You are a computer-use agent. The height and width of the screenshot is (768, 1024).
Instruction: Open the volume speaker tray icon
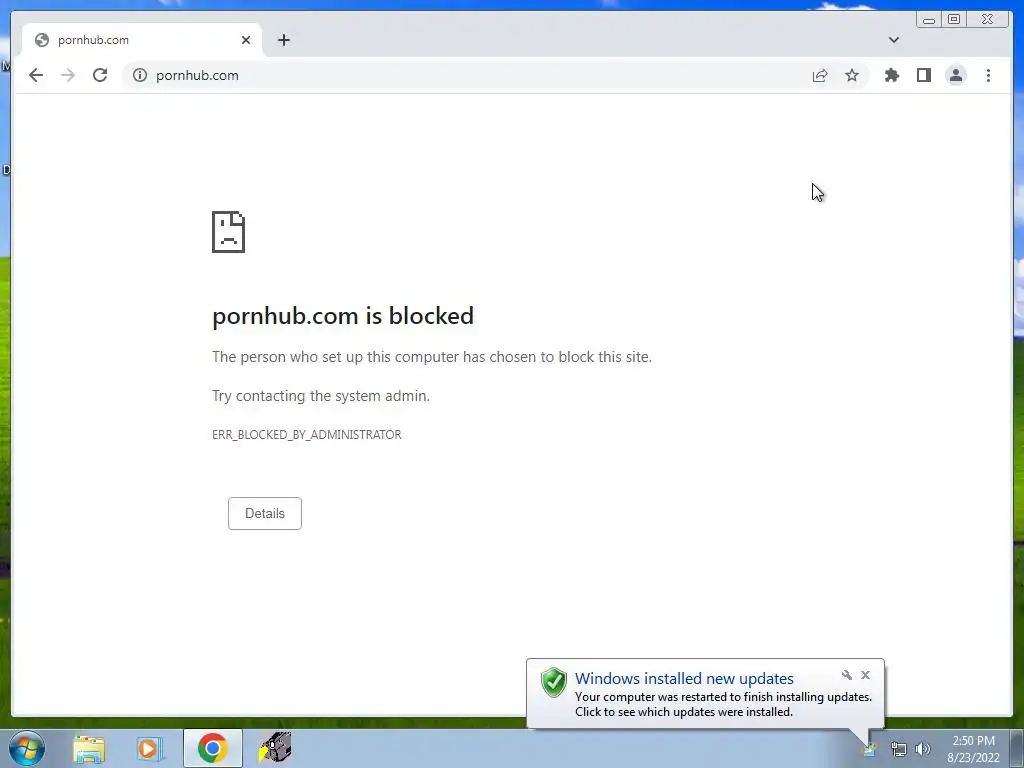pos(923,749)
